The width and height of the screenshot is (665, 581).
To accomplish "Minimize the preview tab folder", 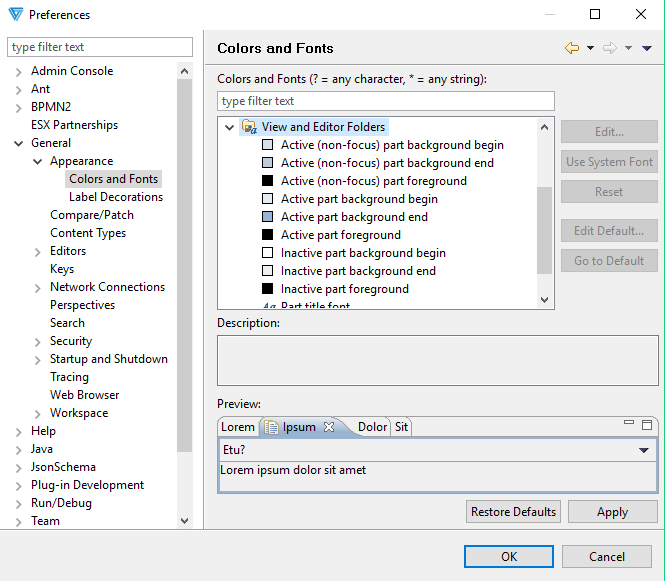I will 629,424.
